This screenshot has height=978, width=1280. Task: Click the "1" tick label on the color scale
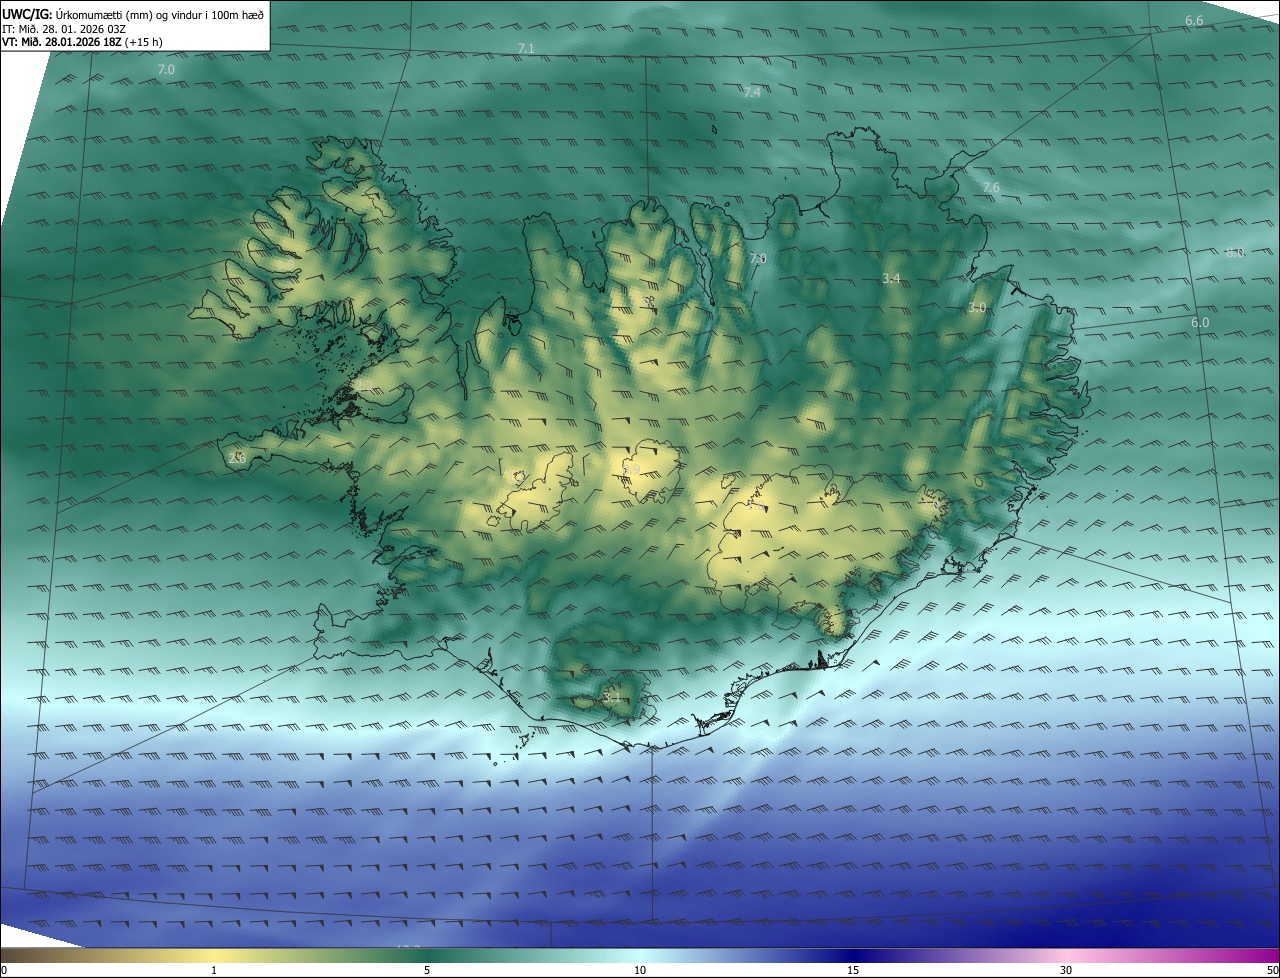[x=214, y=970]
